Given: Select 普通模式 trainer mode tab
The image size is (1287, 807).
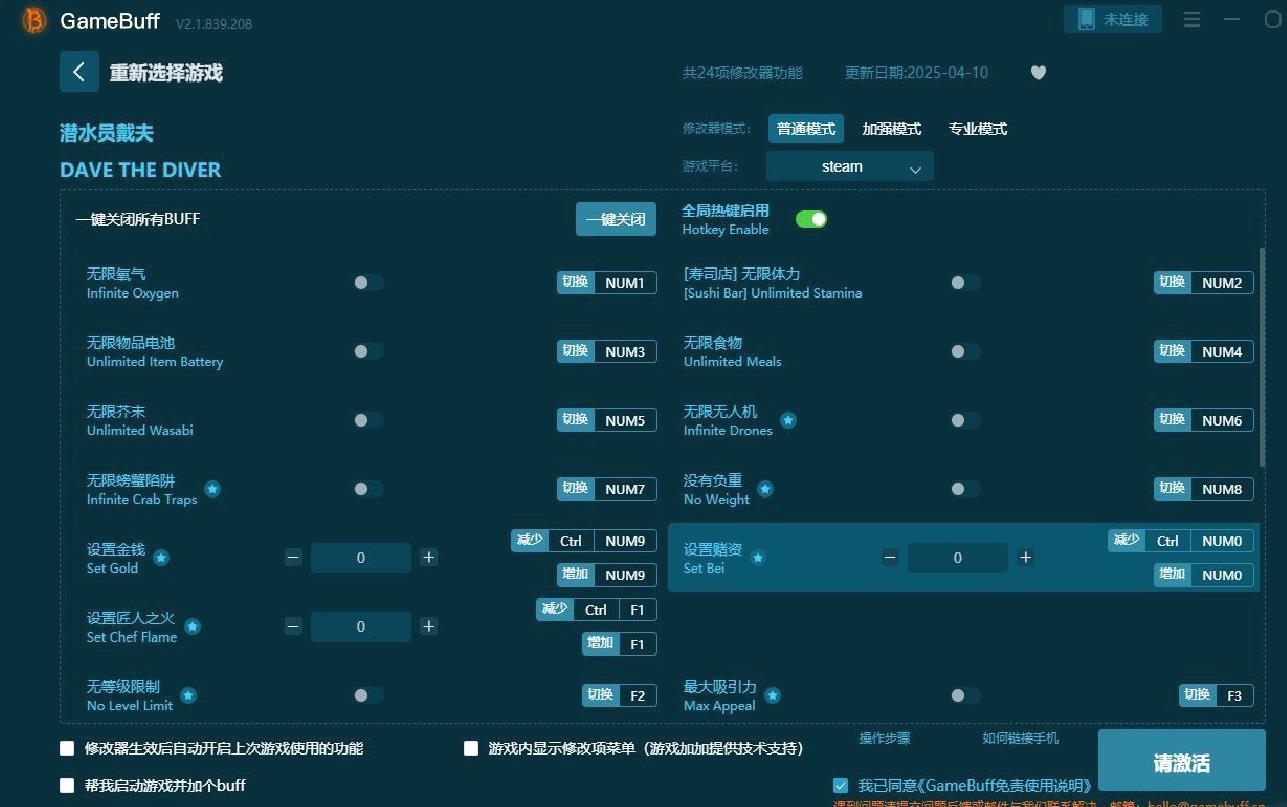Looking at the screenshot, I should click(x=806, y=129).
